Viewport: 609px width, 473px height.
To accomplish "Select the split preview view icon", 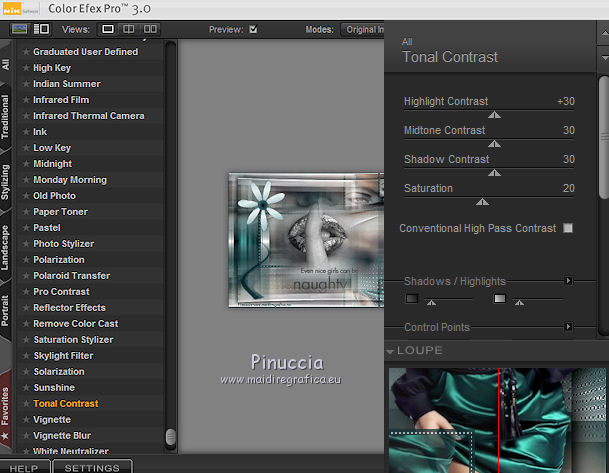I will point(129,29).
